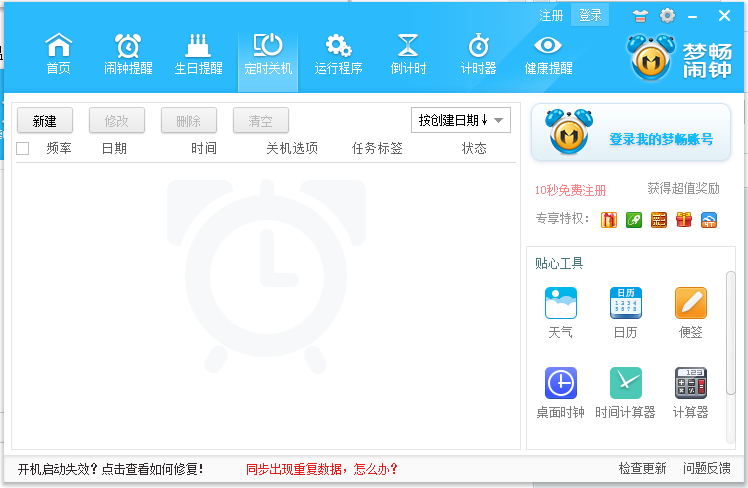Image resolution: width=748 pixels, height=488 pixels.
Task: Click the 贴心工具 panel scrollbar
Action: [x=730, y=332]
